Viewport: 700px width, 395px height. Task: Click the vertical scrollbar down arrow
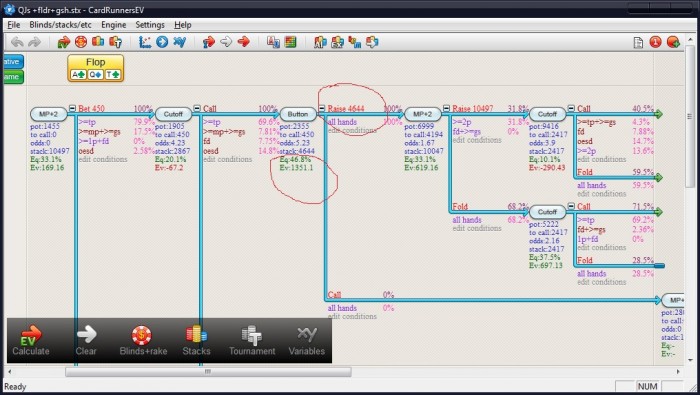point(690,360)
